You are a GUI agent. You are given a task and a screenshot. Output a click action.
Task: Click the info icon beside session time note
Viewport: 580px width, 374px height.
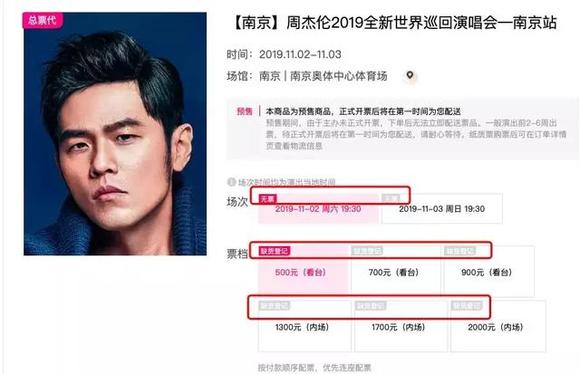(x=231, y=182)
